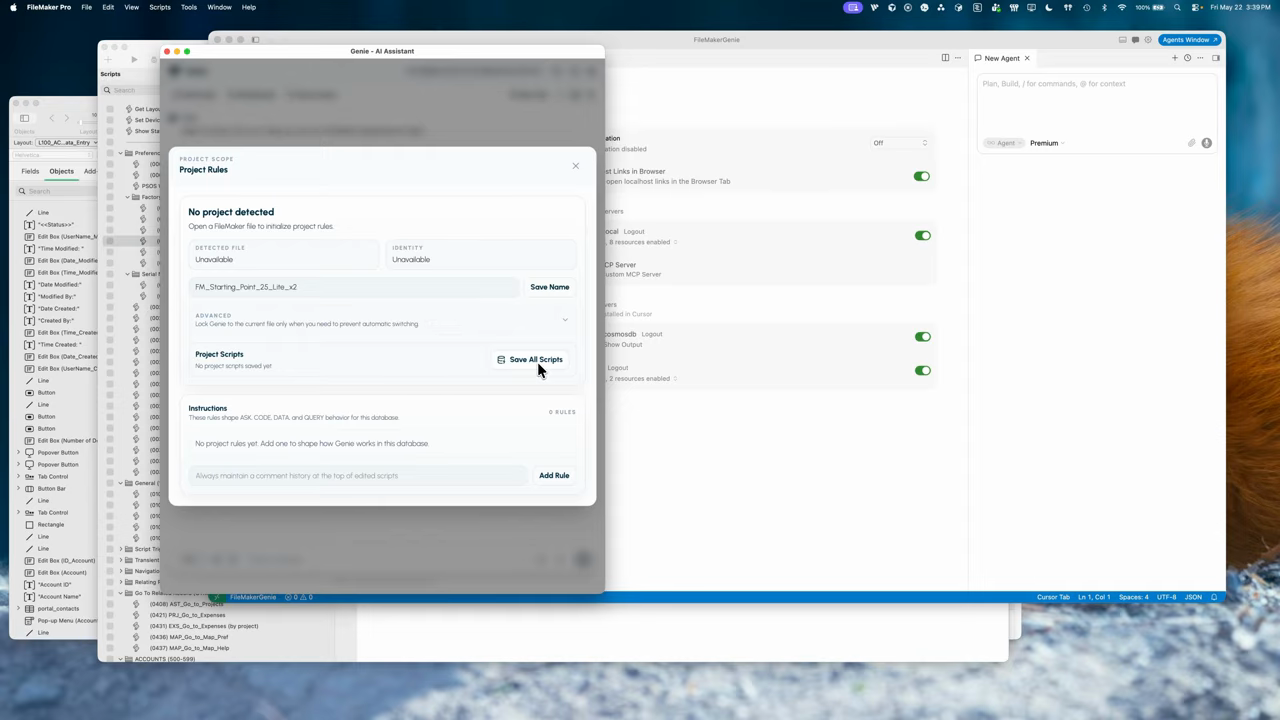Open the Off dropdown in Cursor settings
The height and width of the screenshot is (720, 1280).
(x=900, y=143)
